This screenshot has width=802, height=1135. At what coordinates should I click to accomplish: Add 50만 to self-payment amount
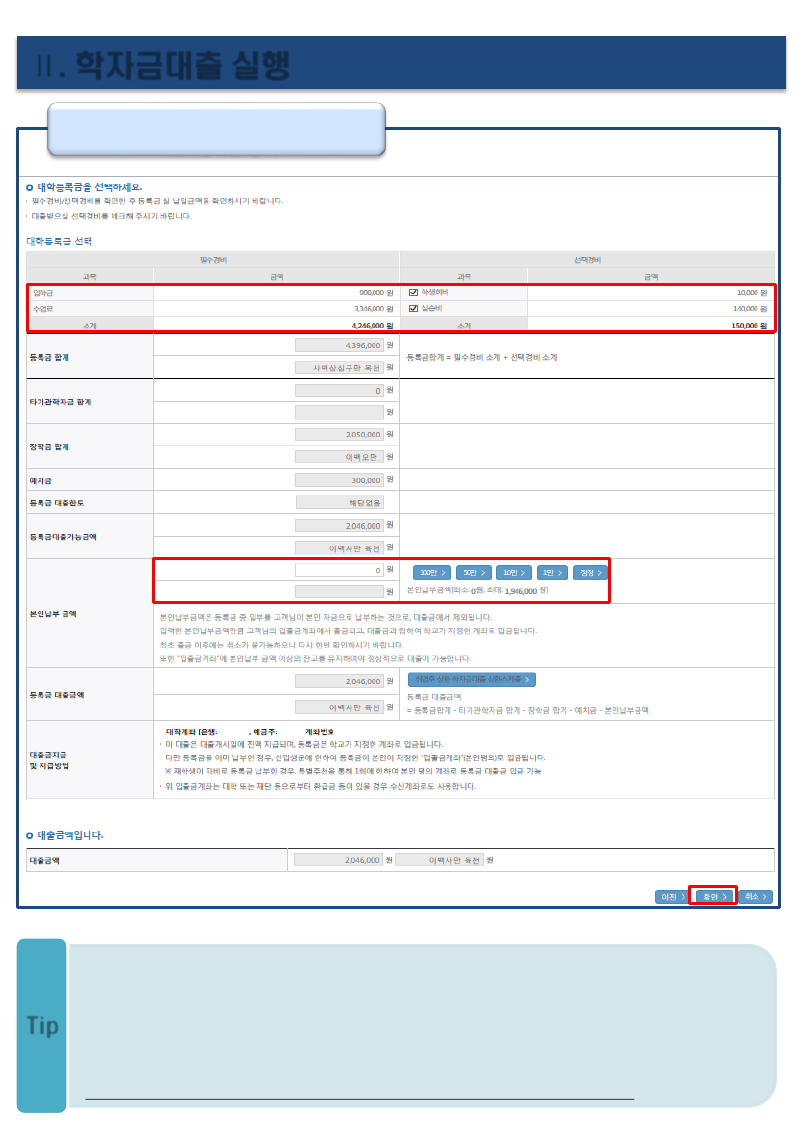pyautogui.click(x=472, y=572)
